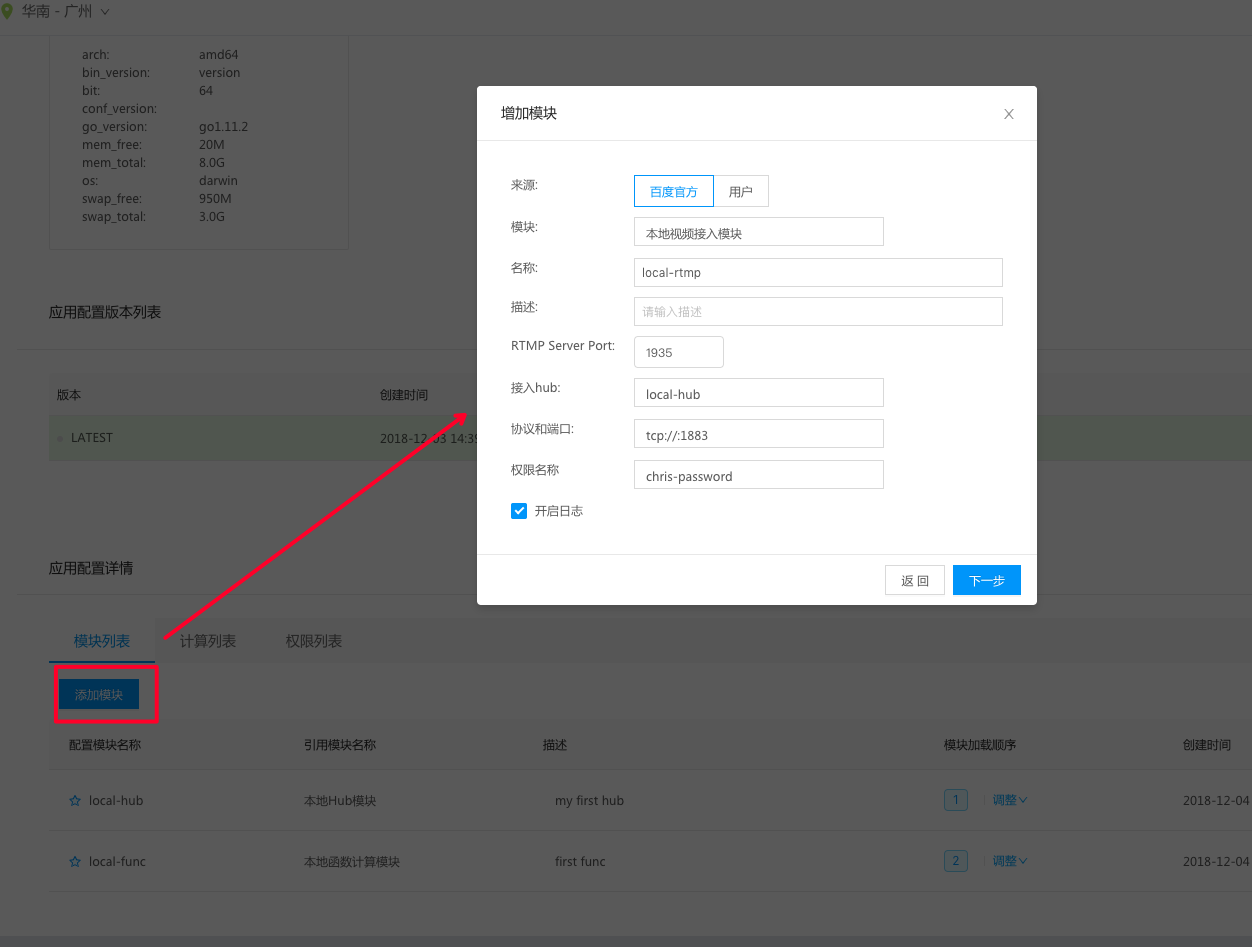Click load order badge 2 for local-func

point(955,861)
